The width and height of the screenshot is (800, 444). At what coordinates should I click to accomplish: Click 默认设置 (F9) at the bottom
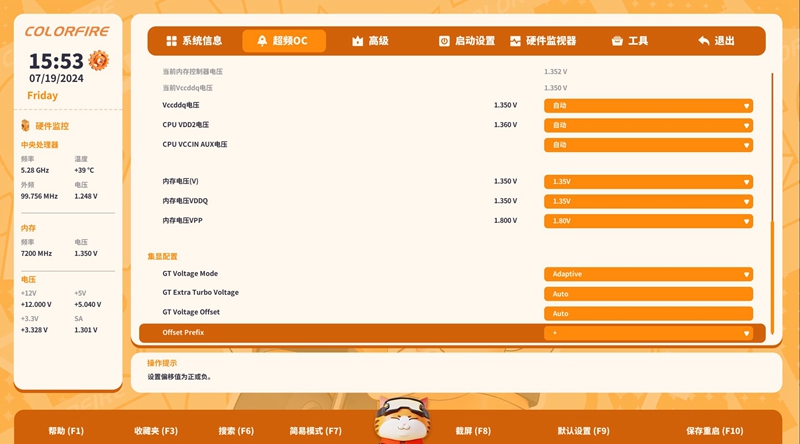[x=583, y=431]
